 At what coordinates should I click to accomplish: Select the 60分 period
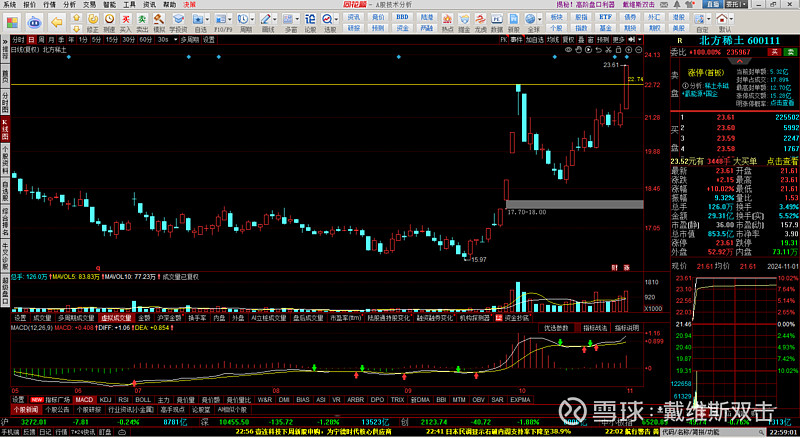pyautogui.click(x=146, y=40)
